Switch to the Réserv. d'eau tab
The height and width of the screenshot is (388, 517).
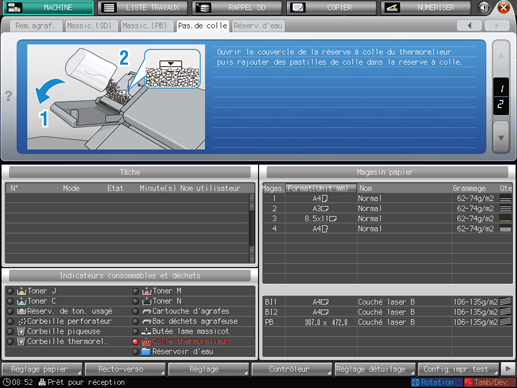click(x=258, y=26)
